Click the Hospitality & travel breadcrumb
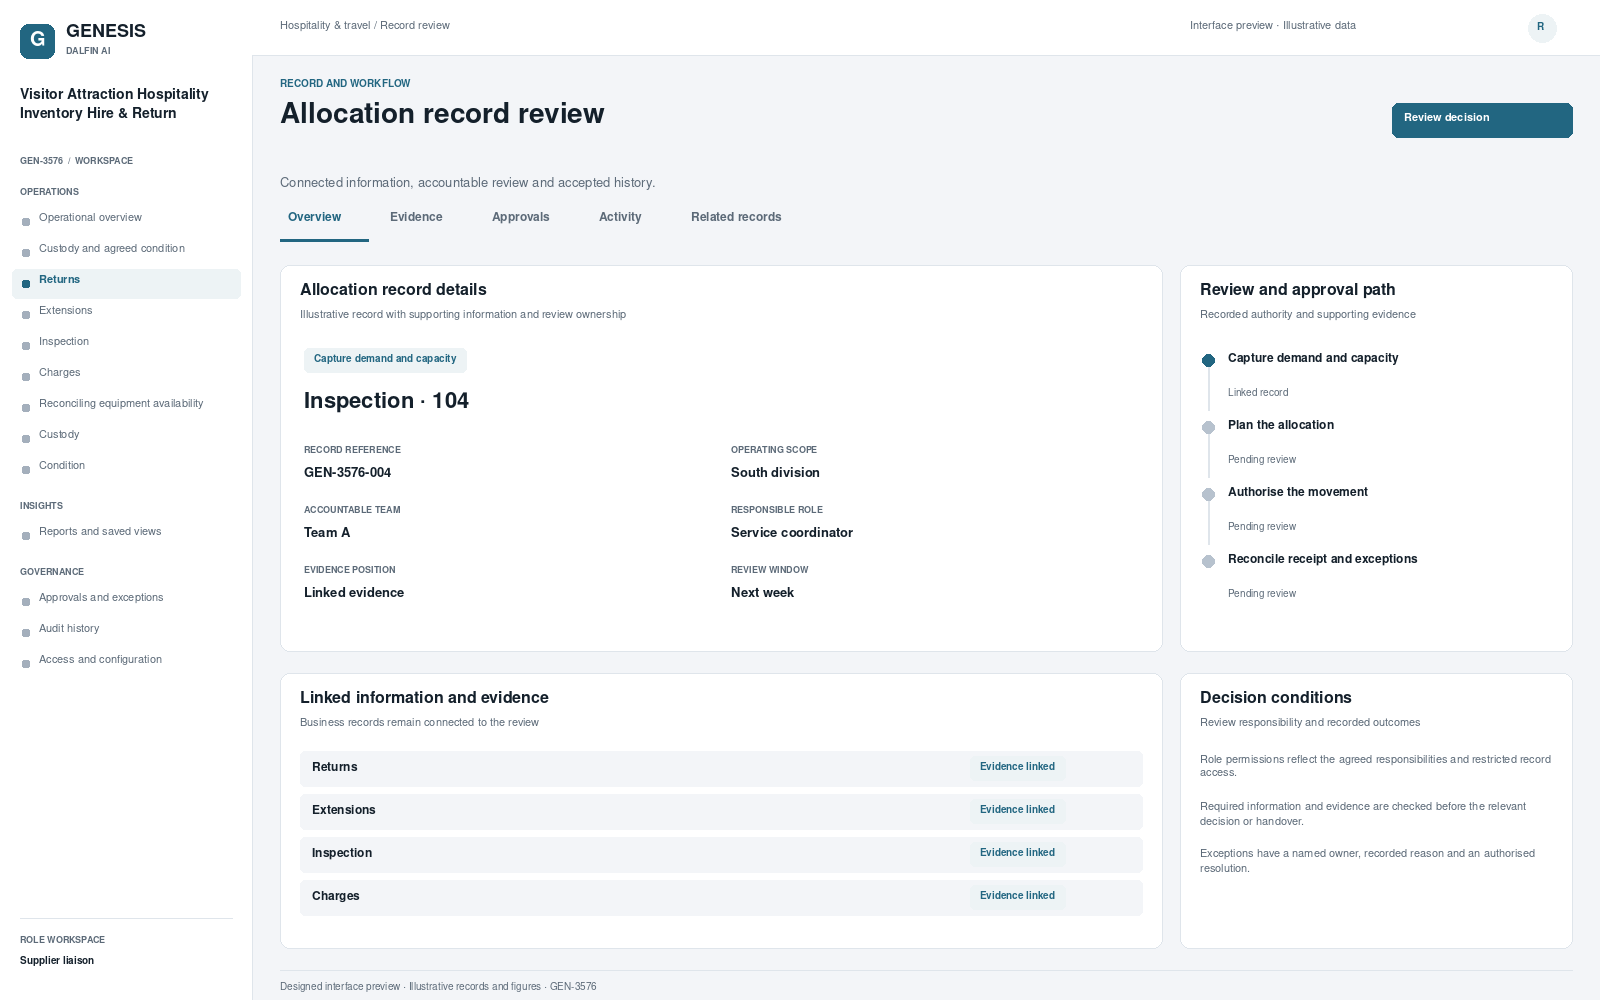The height and width of the screenshot is (1000, 1600). 325,26
